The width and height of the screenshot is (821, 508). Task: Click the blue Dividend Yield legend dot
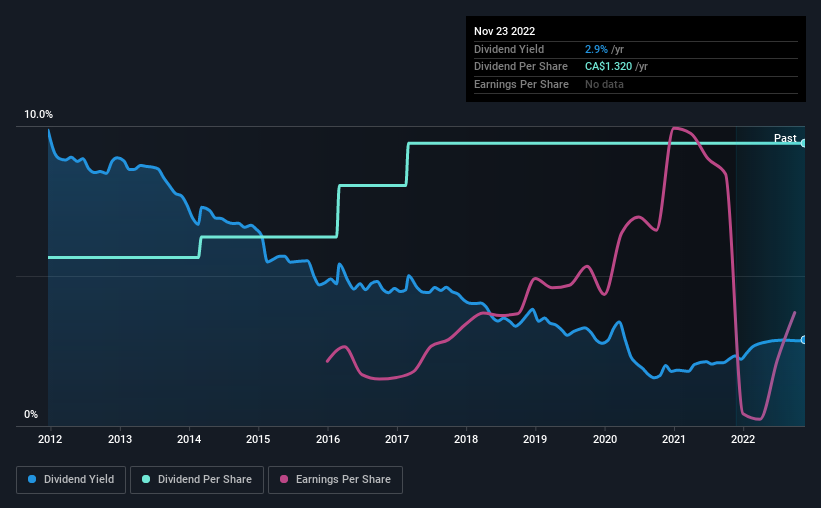pos(32,479)
